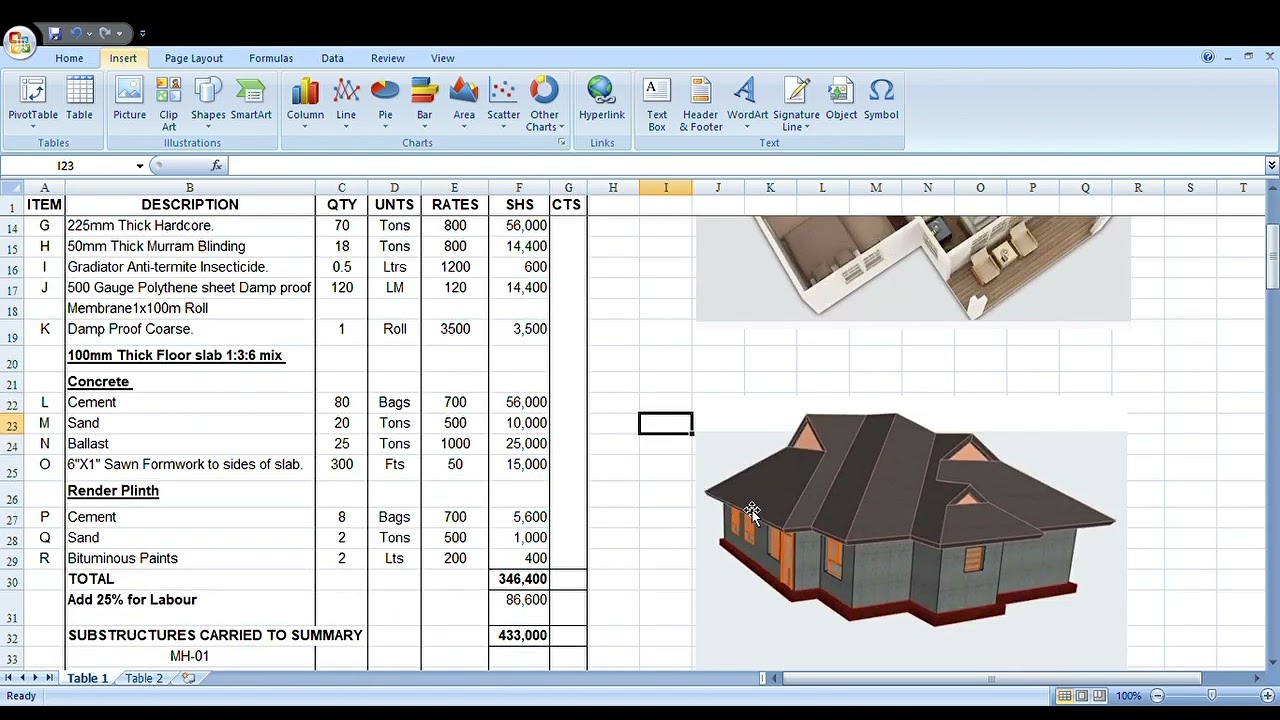This screenshot has height=720, width=1280.
Task: Click the Insert Function fx button
Action: [216, 166]
